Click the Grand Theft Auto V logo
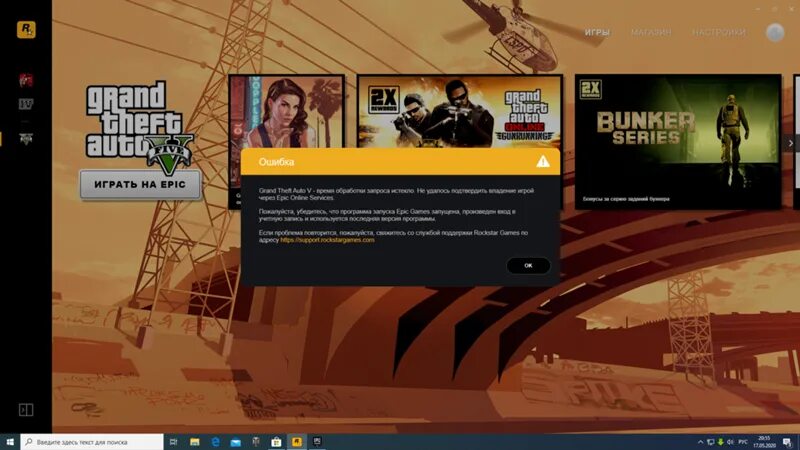Screen dimensions: 800x450 (x=140, y=128)
